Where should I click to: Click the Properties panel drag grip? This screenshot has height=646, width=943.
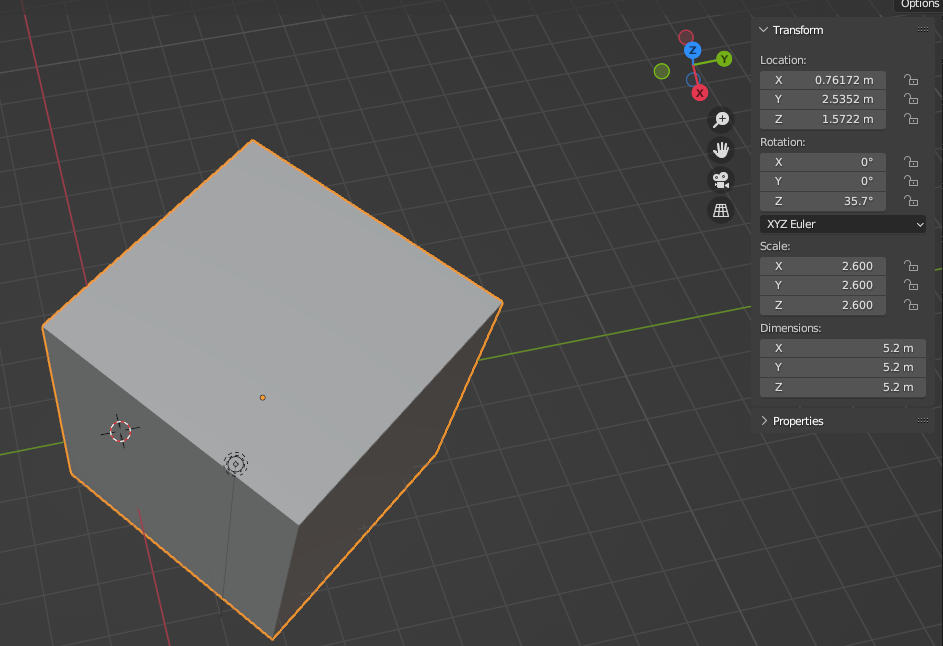[x=923, y=420]
